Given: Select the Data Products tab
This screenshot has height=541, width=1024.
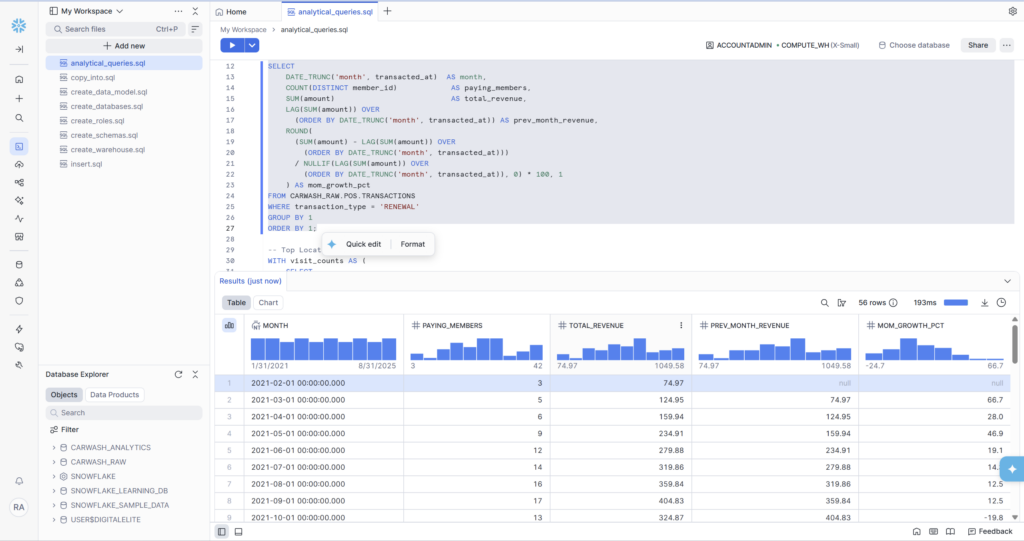Looking at the screenshot, I should pyautogui.click(x=115, y=395).
